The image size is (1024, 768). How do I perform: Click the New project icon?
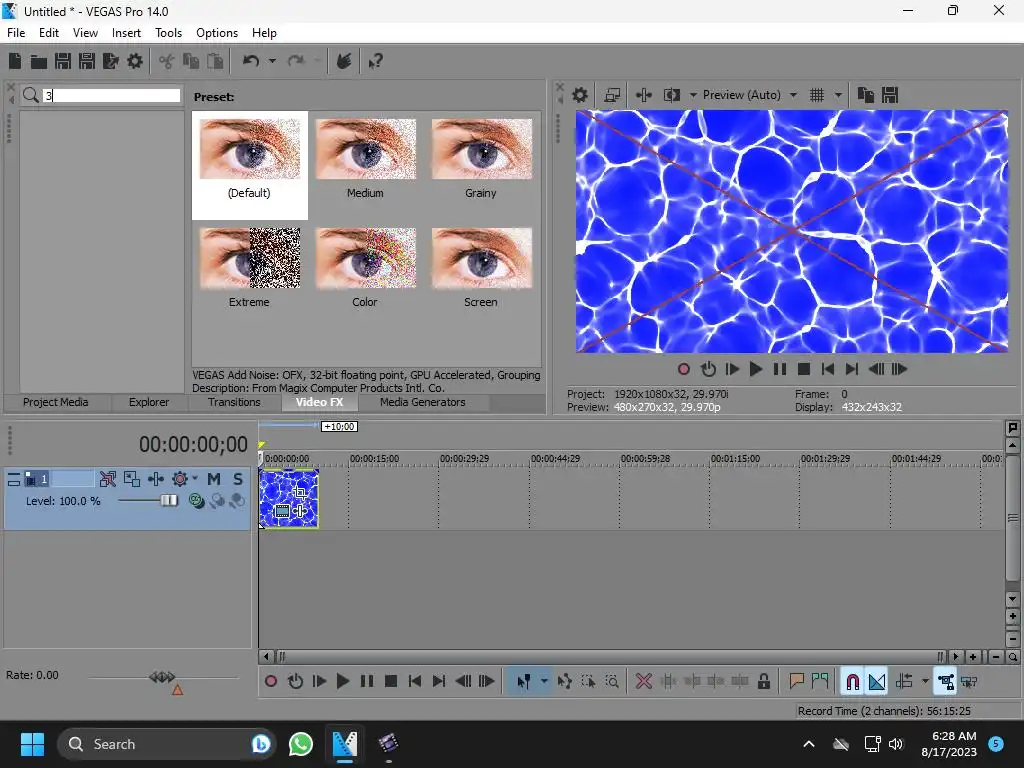(15, 61)
